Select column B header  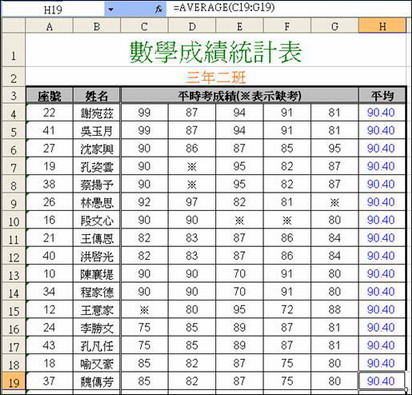(x=97, y=27)
